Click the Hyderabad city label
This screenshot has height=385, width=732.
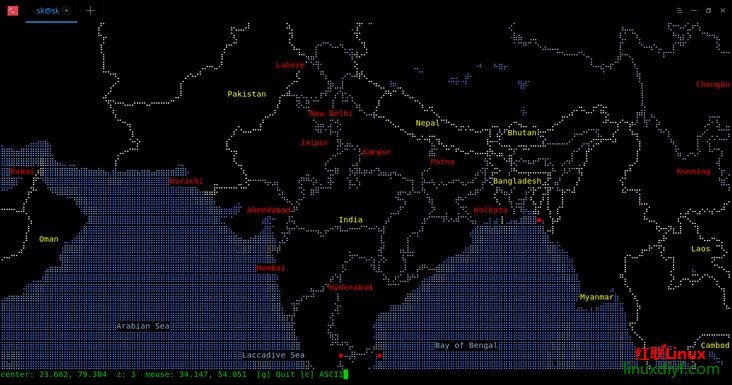(351, 287)
